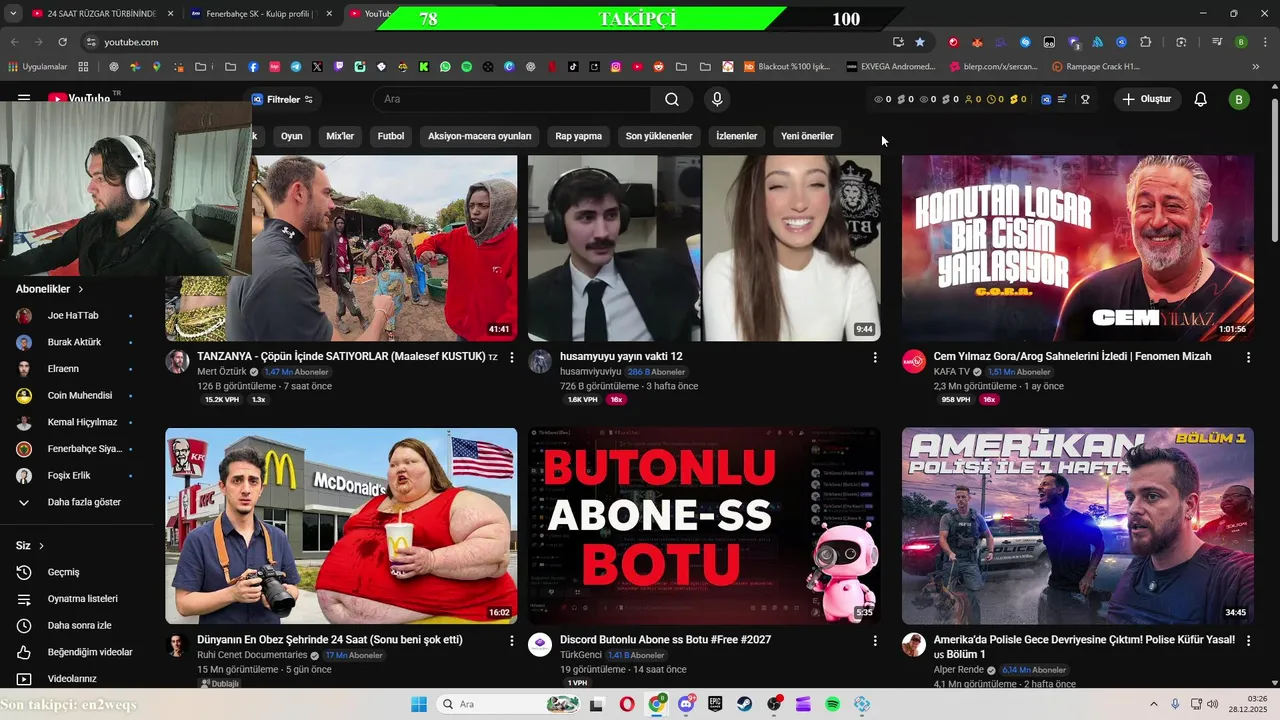1280x720 pixels.
Task: Select the İzlenenler chip
Action: (x=737, y=136)
